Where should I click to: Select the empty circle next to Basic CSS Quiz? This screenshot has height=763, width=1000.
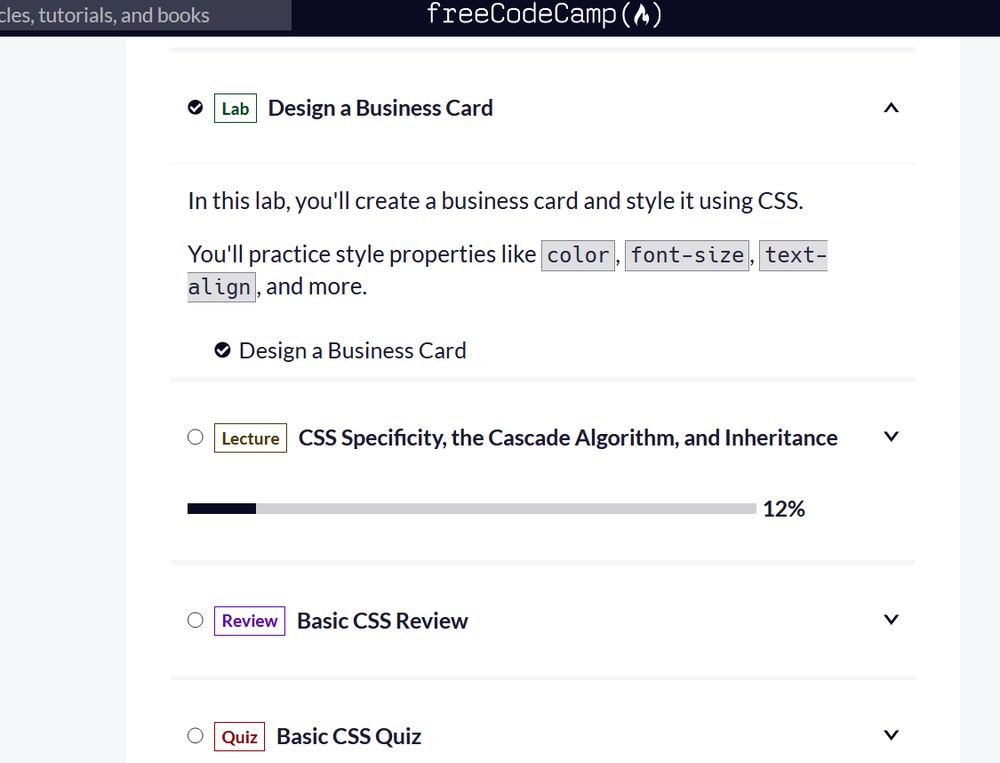coord(195,735)
